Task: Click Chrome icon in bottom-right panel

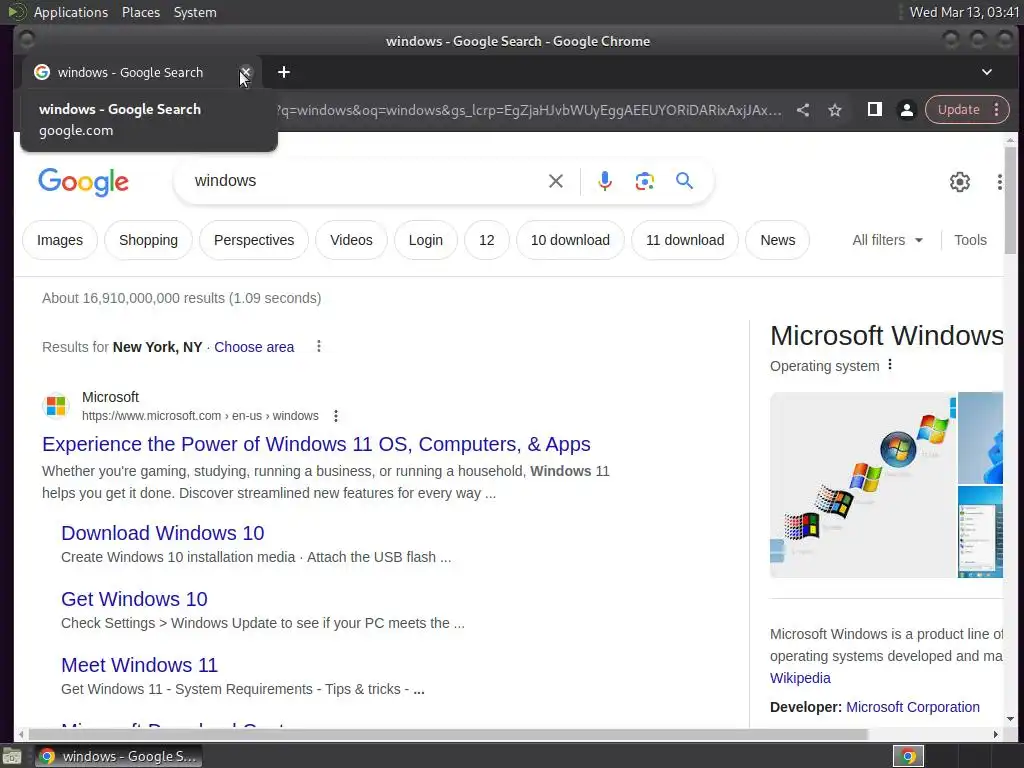Action: 908,756
